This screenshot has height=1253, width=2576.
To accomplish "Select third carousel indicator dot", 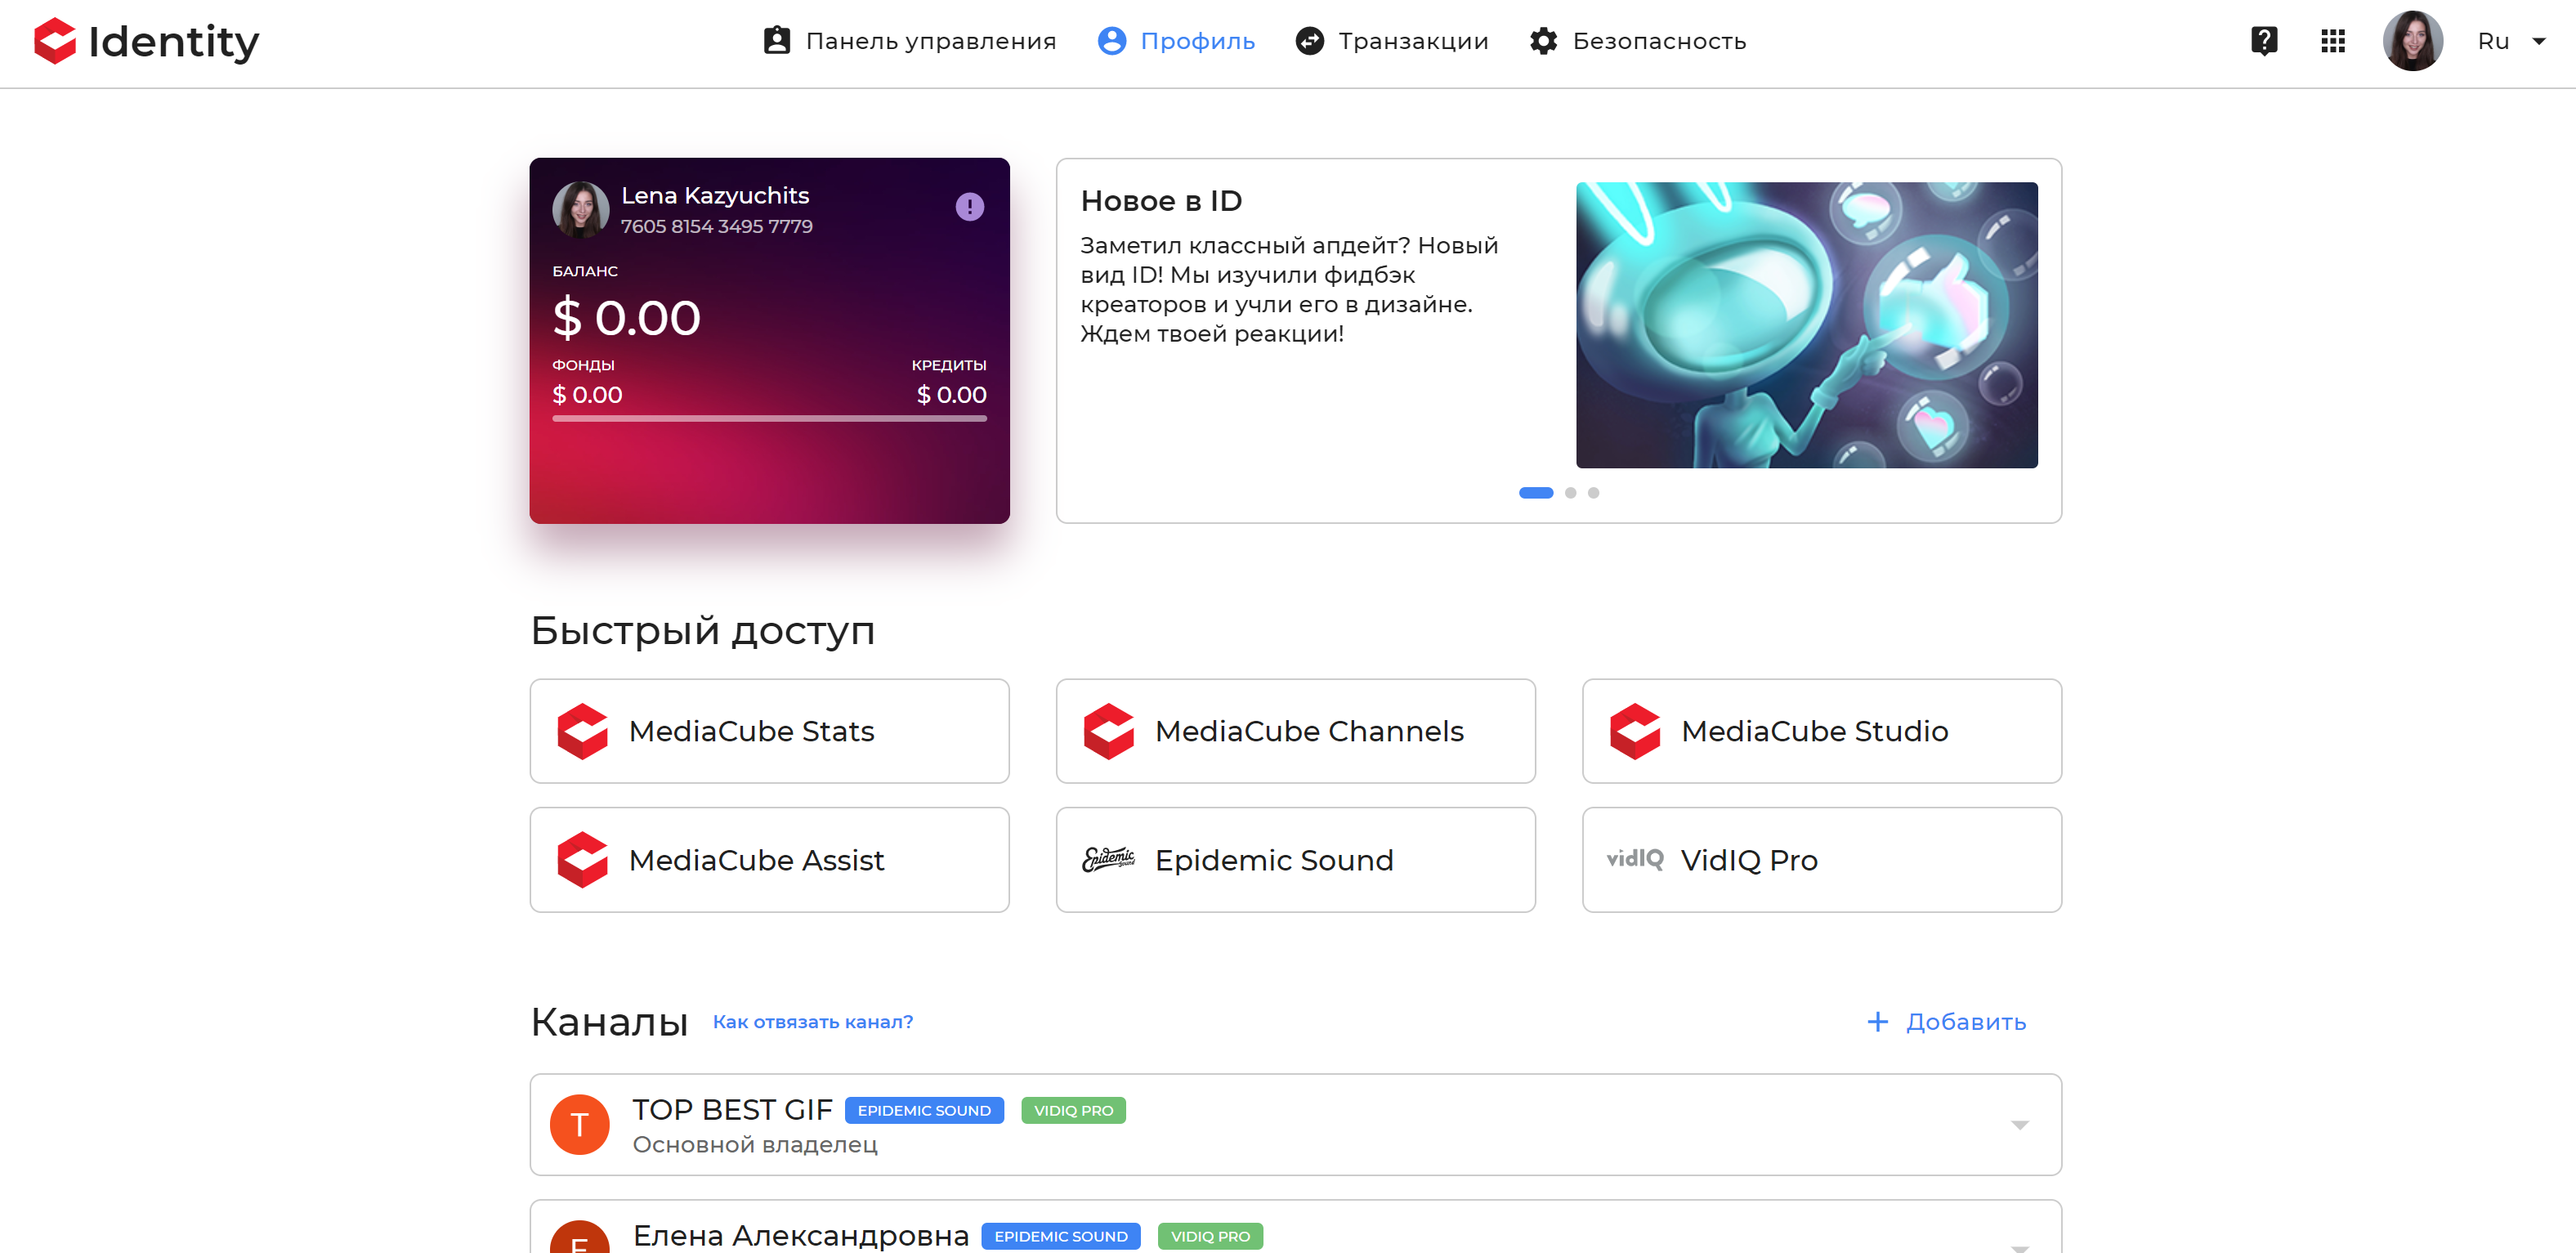I will [x=1594, y=493].
